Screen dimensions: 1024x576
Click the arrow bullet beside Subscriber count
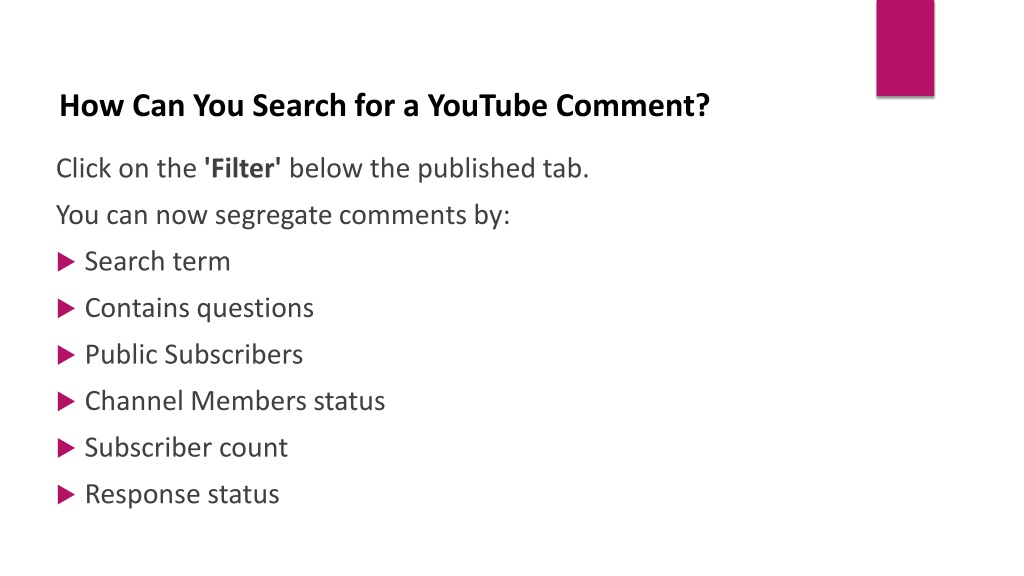tap(66, 448)
